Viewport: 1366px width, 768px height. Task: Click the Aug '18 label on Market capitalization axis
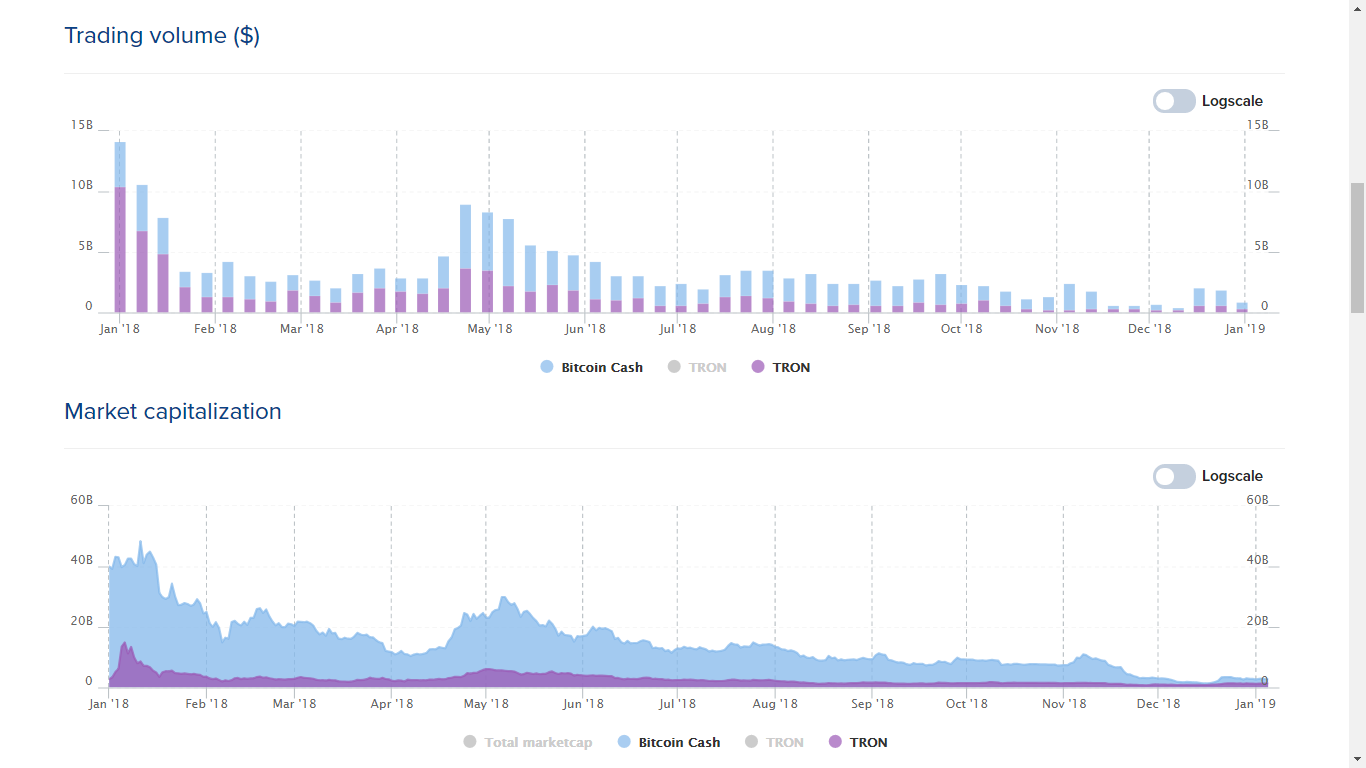click(775, 703)
